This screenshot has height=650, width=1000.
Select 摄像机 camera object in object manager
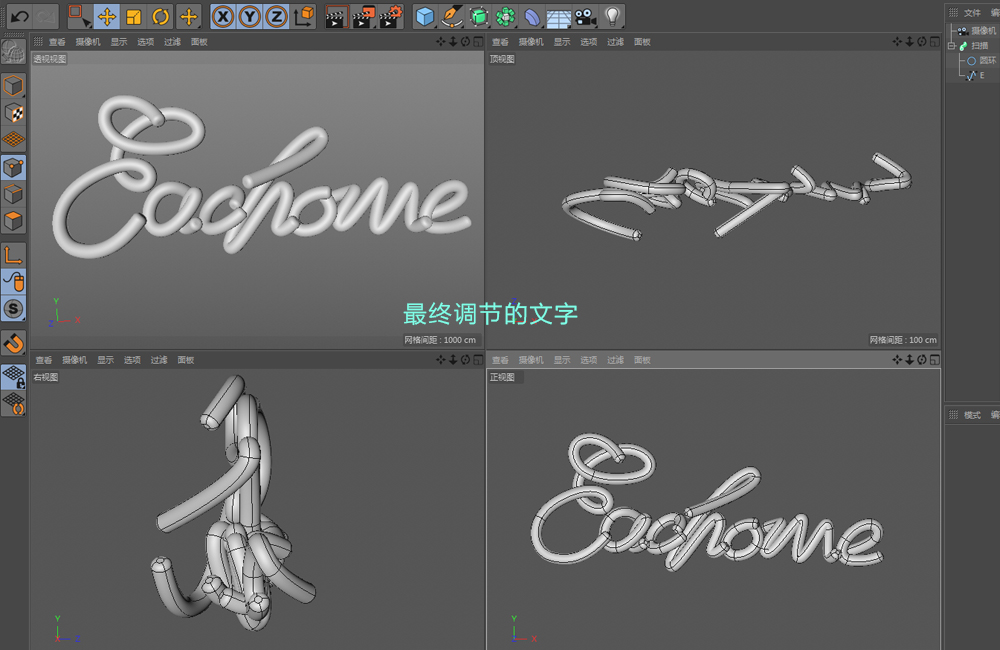[x=983, y=31]
